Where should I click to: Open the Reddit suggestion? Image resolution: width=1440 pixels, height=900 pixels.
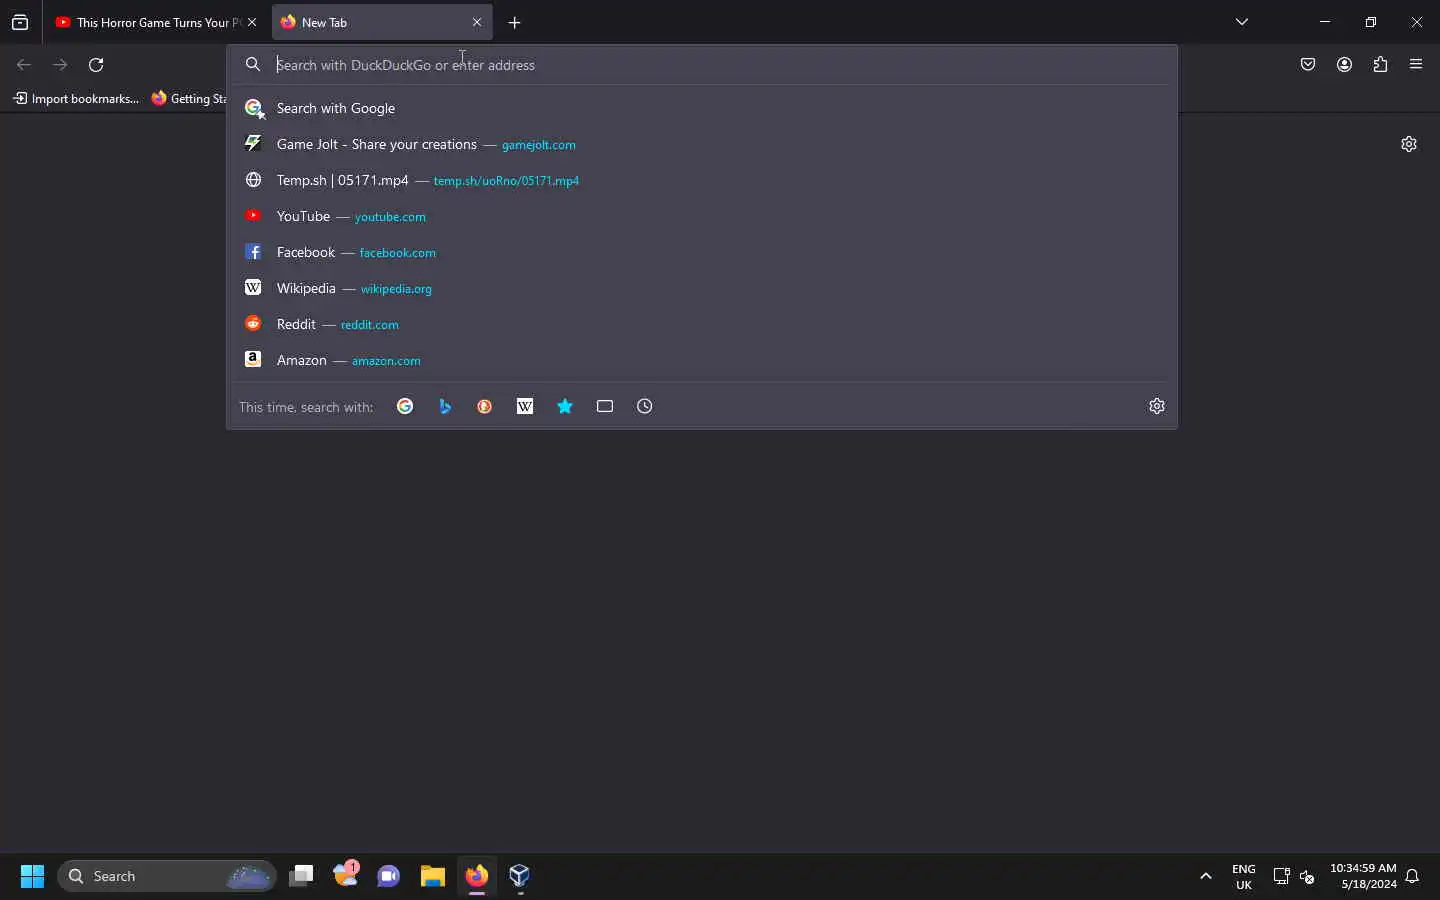[702, 324]
